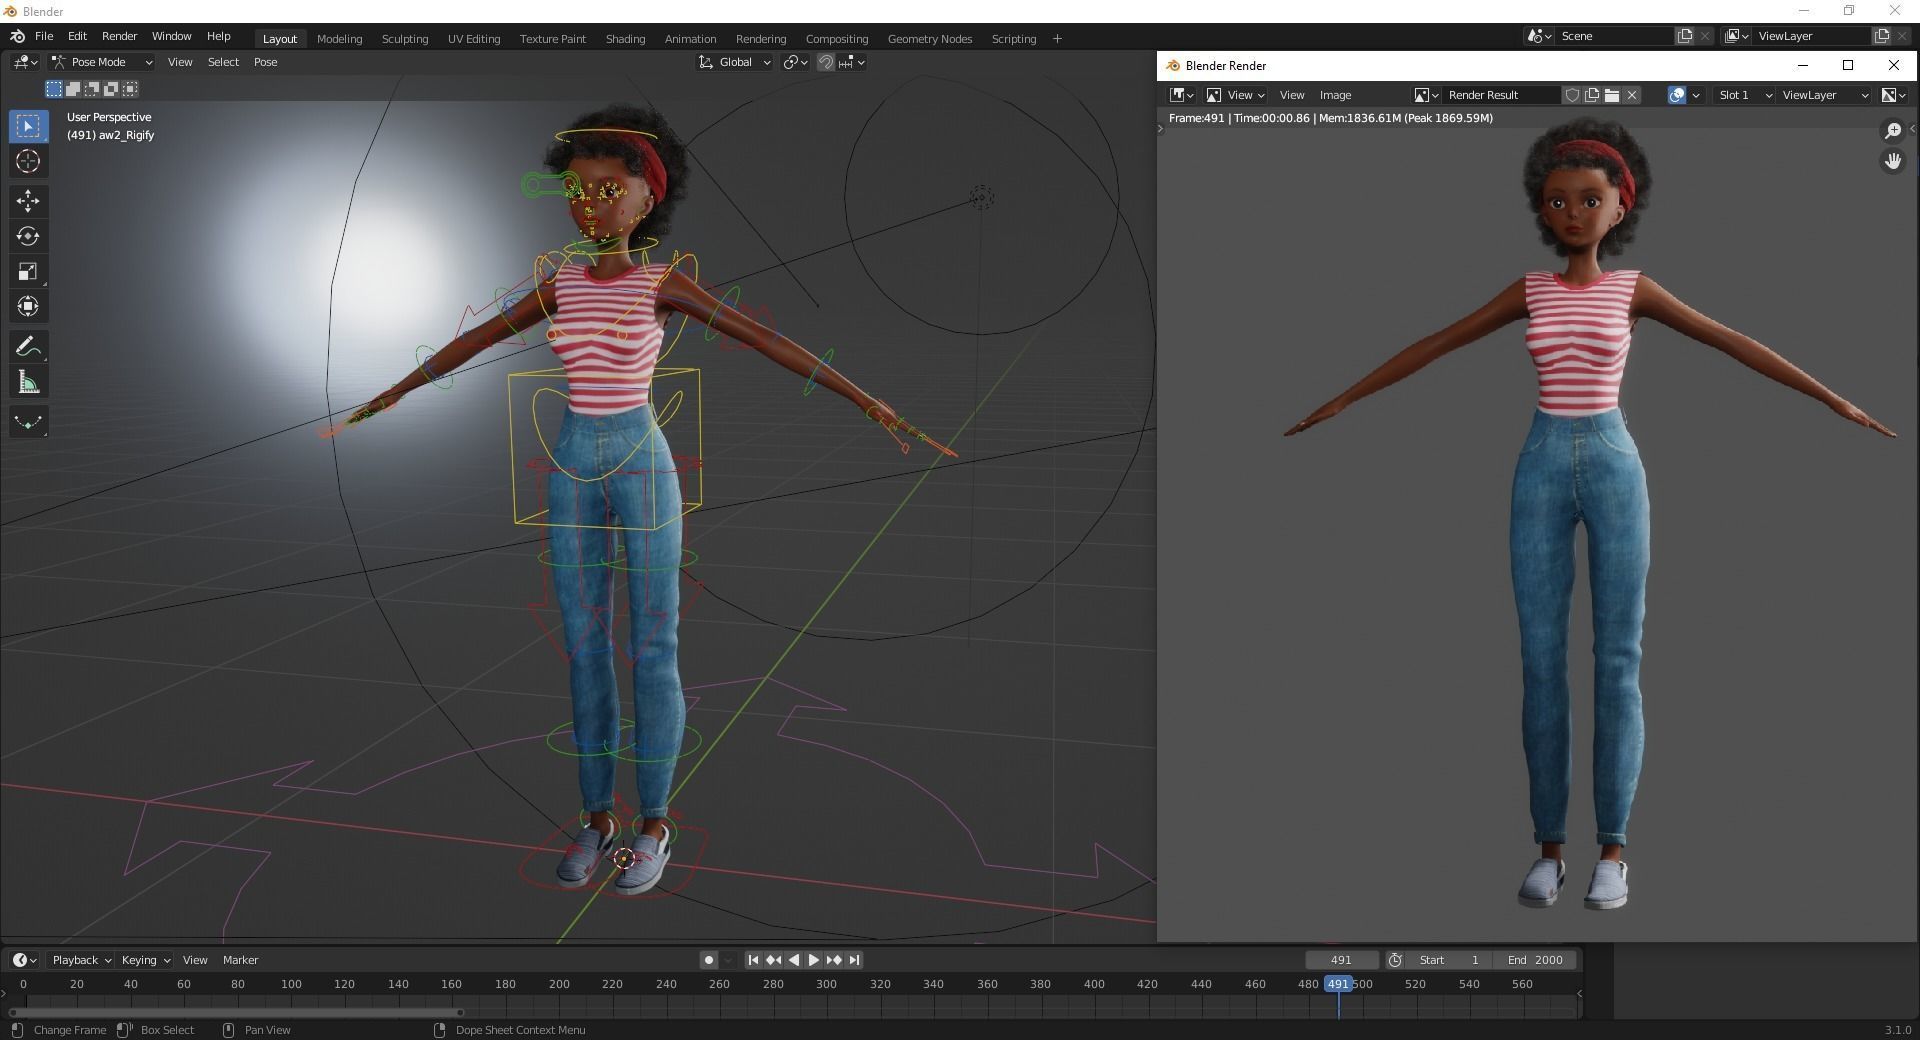Image resolution: width=1920 pixels, height=1040 pixels.
Task: Open the Render menu
Action: click(119, 36)
